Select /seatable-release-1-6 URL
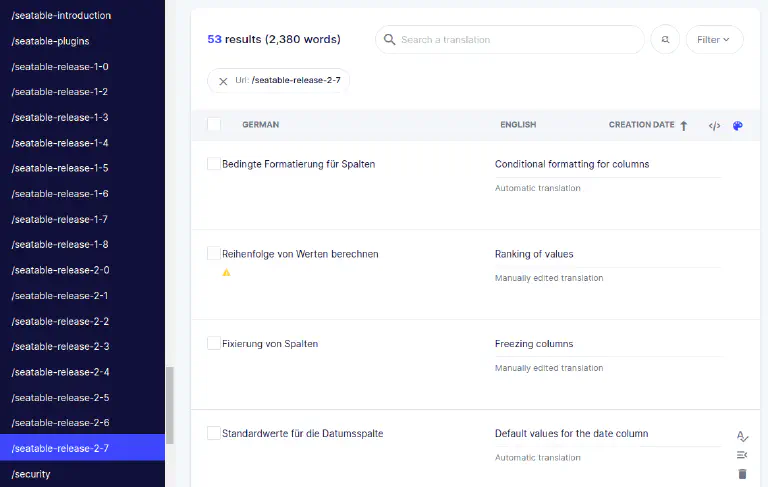This screenshot has width=768, height=487. click(60, 194)
